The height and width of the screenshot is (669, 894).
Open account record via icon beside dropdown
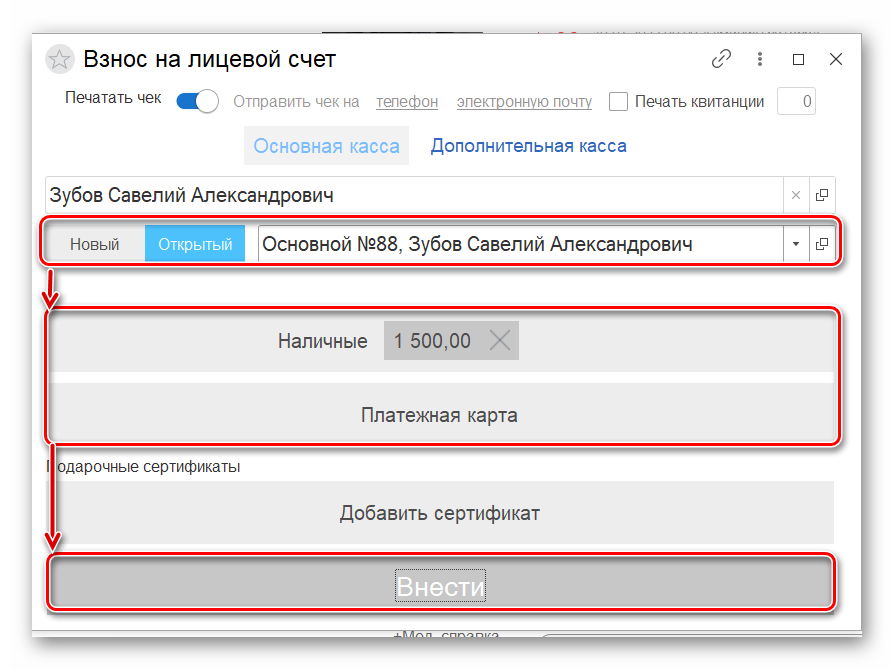click(822, 244)
